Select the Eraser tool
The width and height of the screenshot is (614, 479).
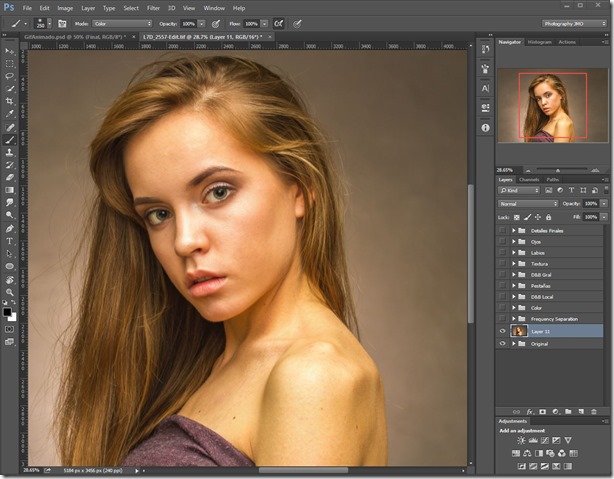(x=9, y=177)
